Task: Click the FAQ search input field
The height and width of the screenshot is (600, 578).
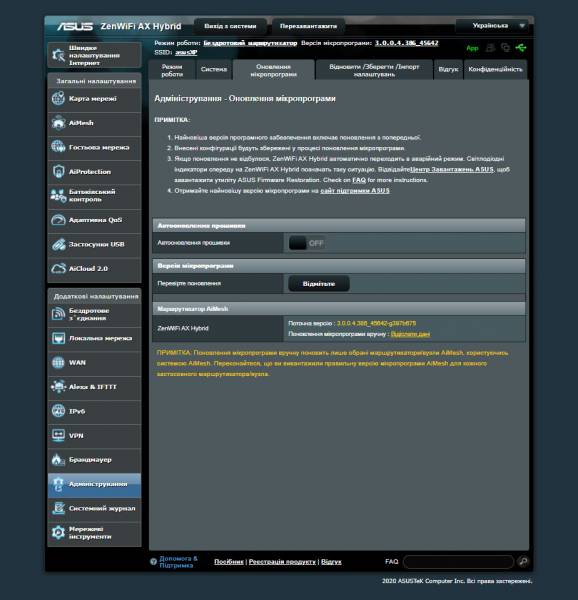Action: (458, 561)
